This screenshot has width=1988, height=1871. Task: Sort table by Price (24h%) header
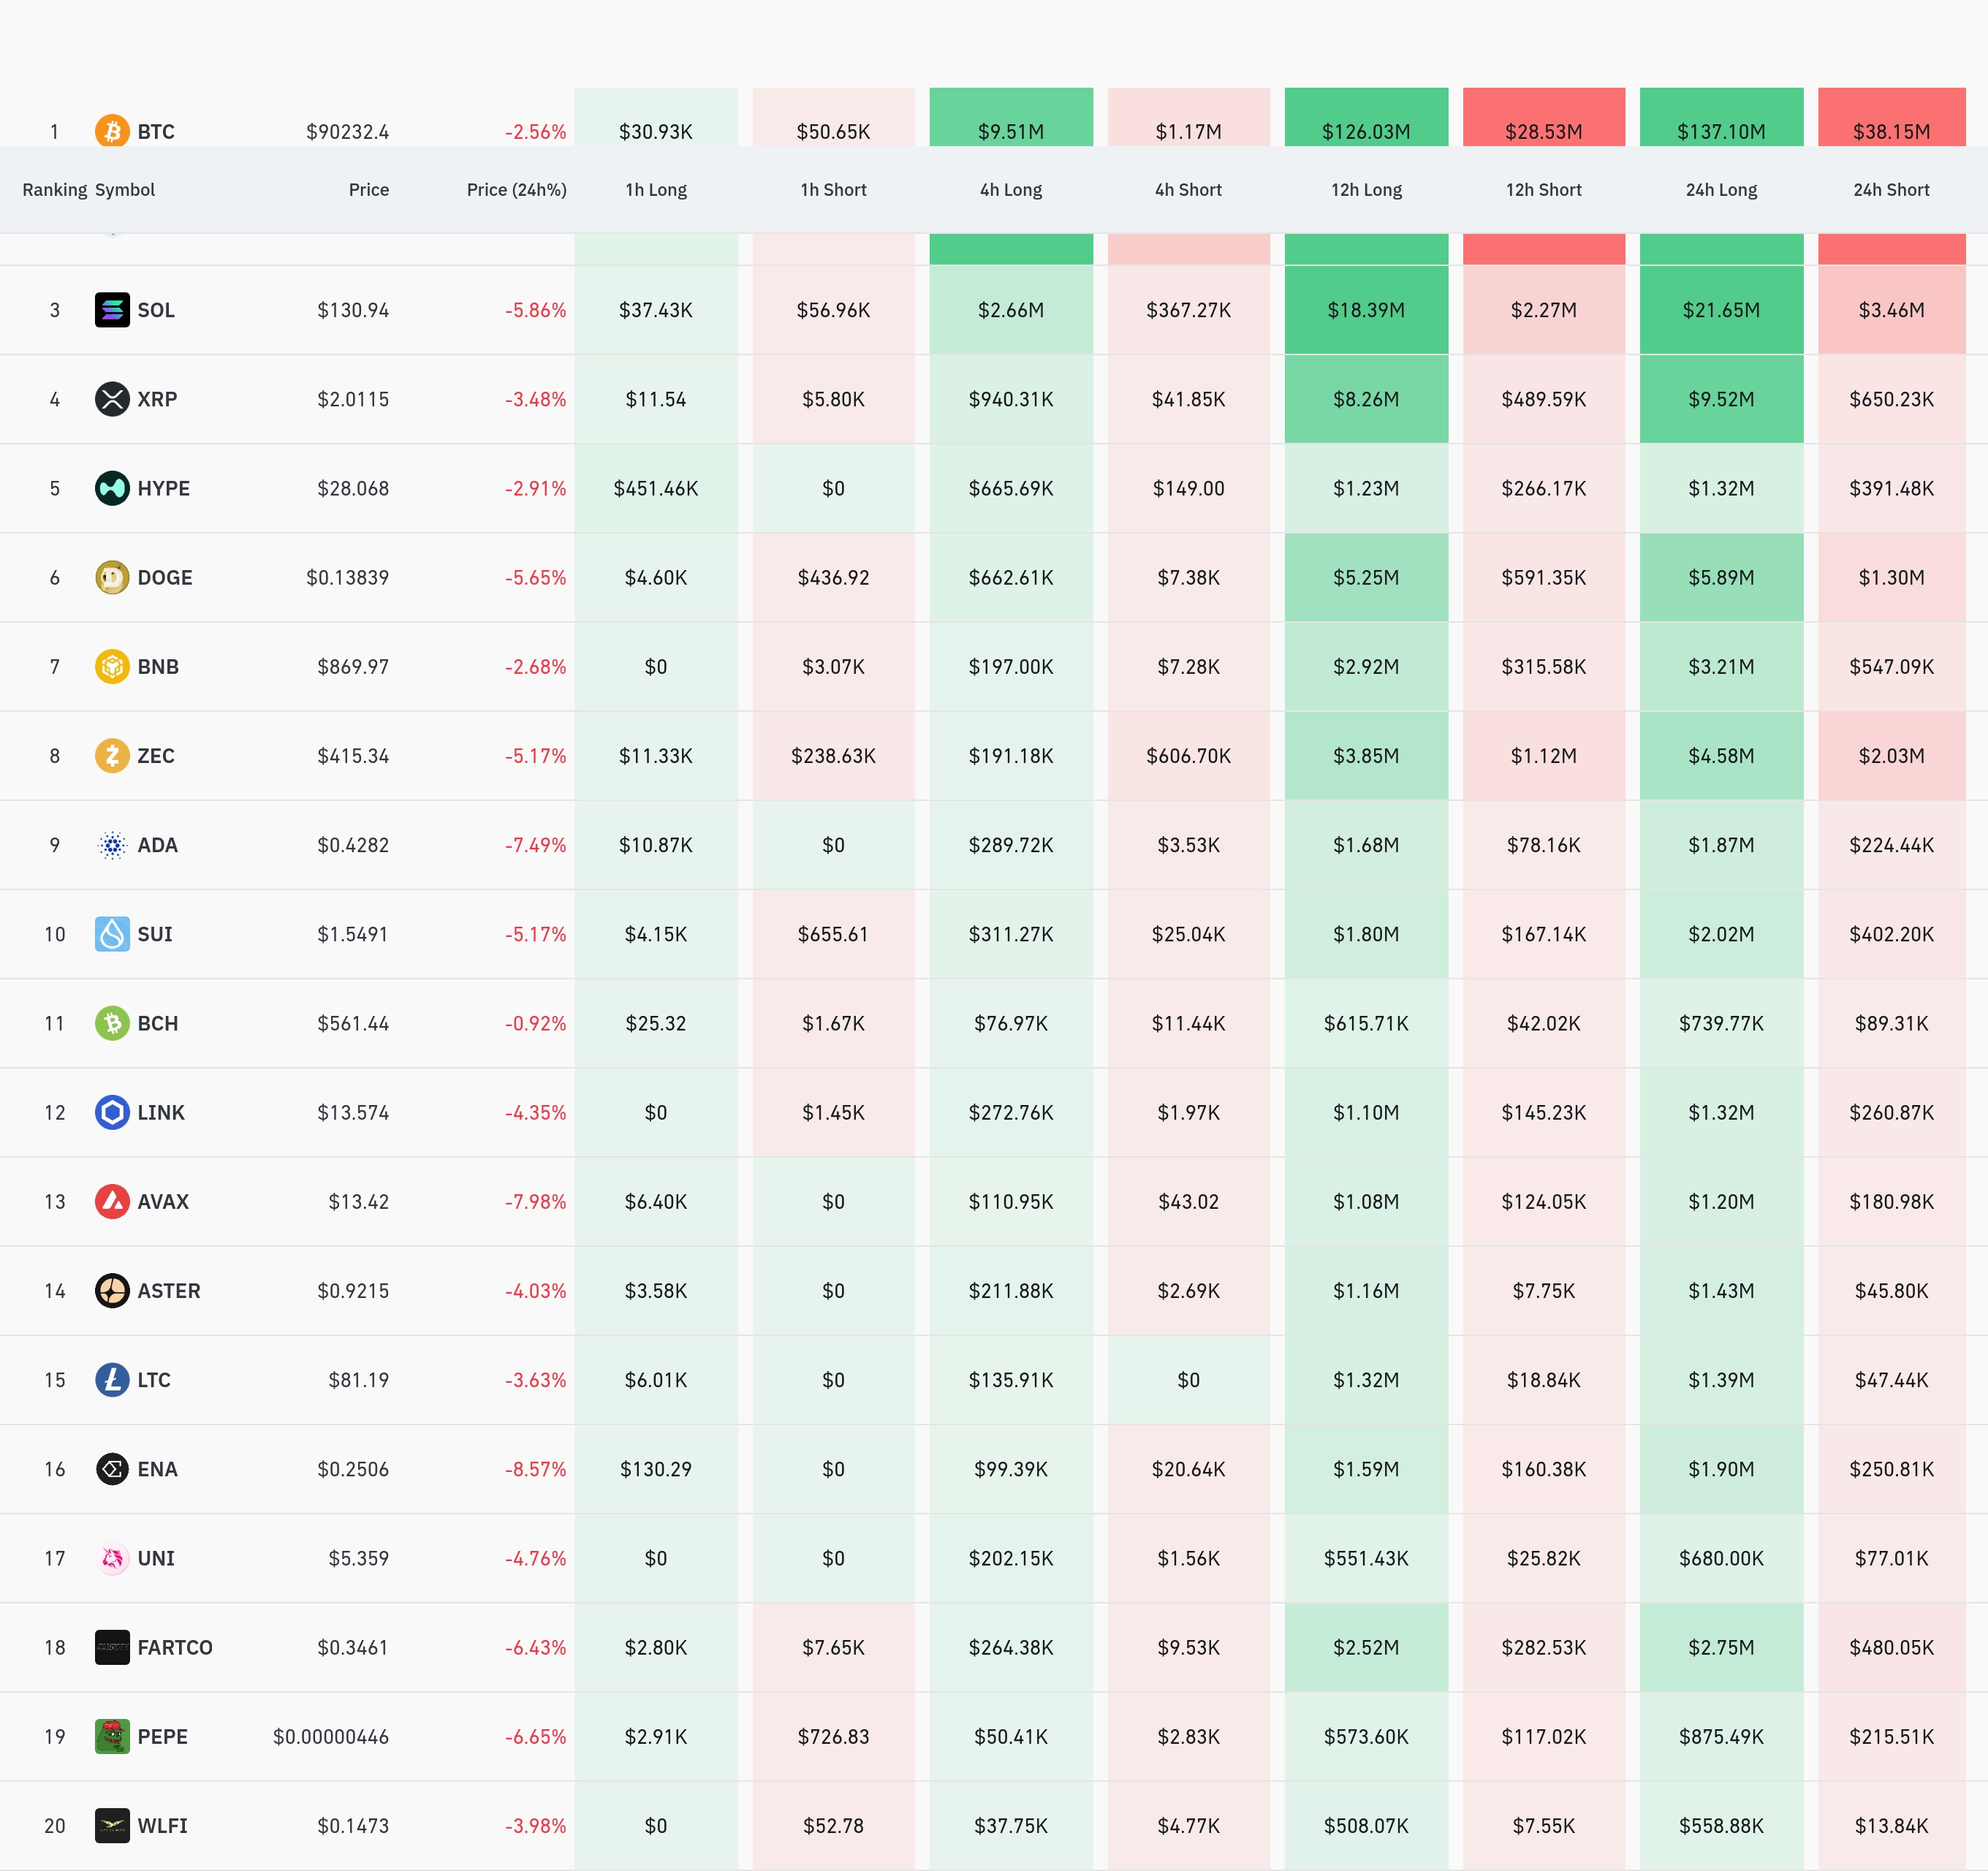tap(516, 190)
